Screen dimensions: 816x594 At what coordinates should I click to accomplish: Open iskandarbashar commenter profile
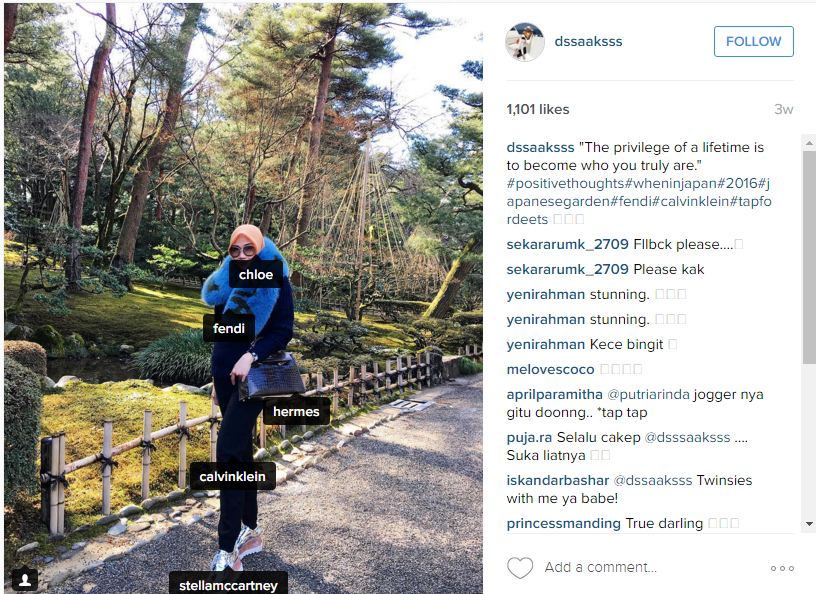click(x=557, y=480)
